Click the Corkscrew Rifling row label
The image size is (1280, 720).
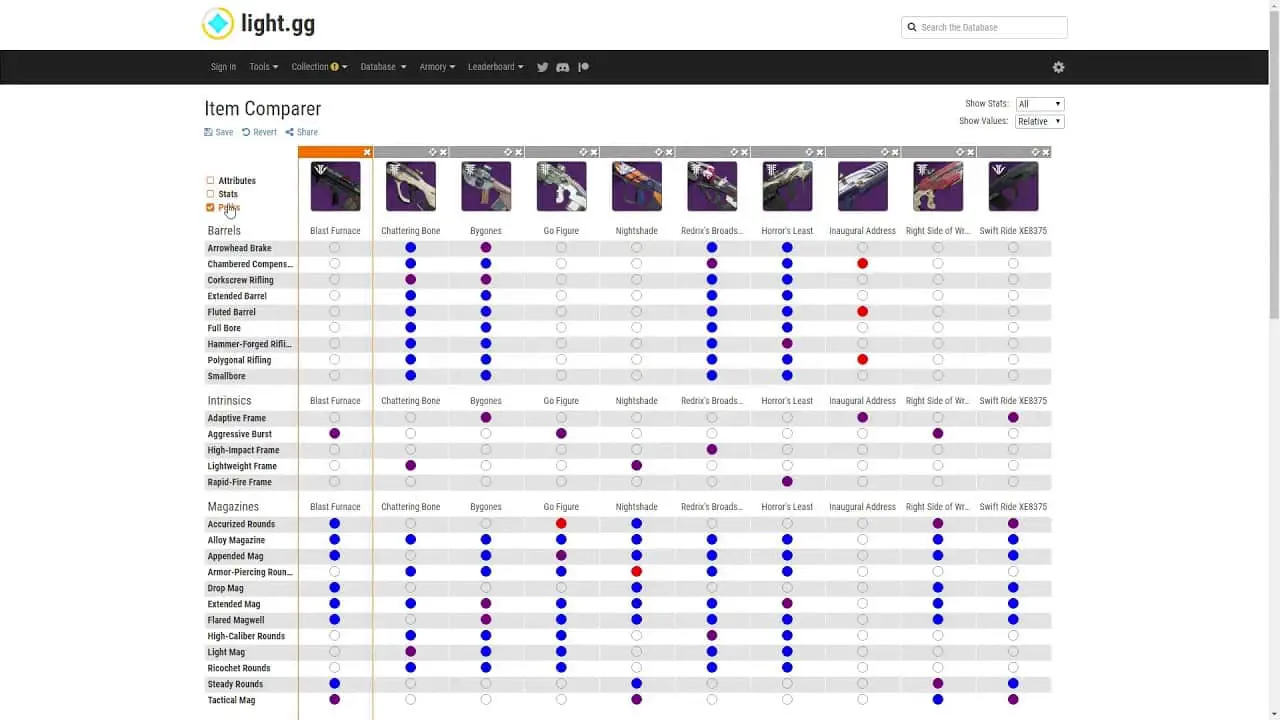(x=240, y=280)
